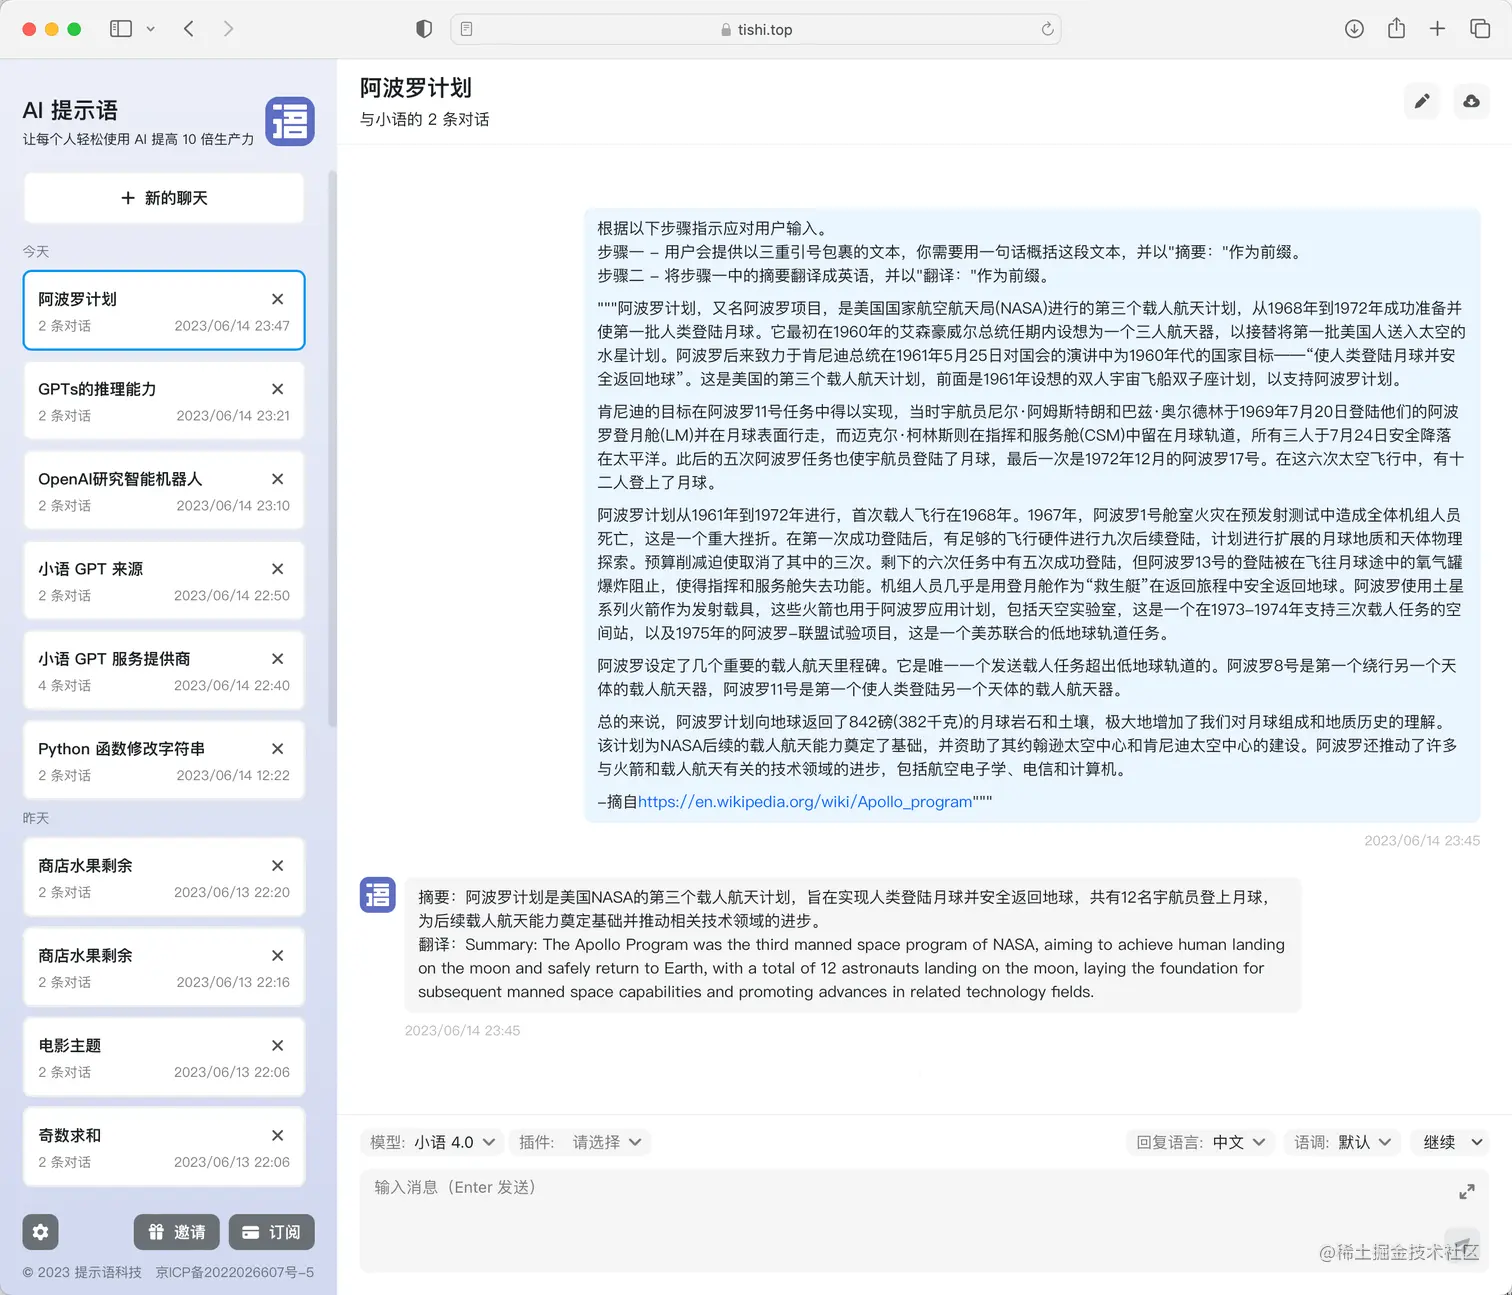This screenshot has height=1295, width=1512.
Task: Start a chat with 新的聊天
Action: pos(164,198)
